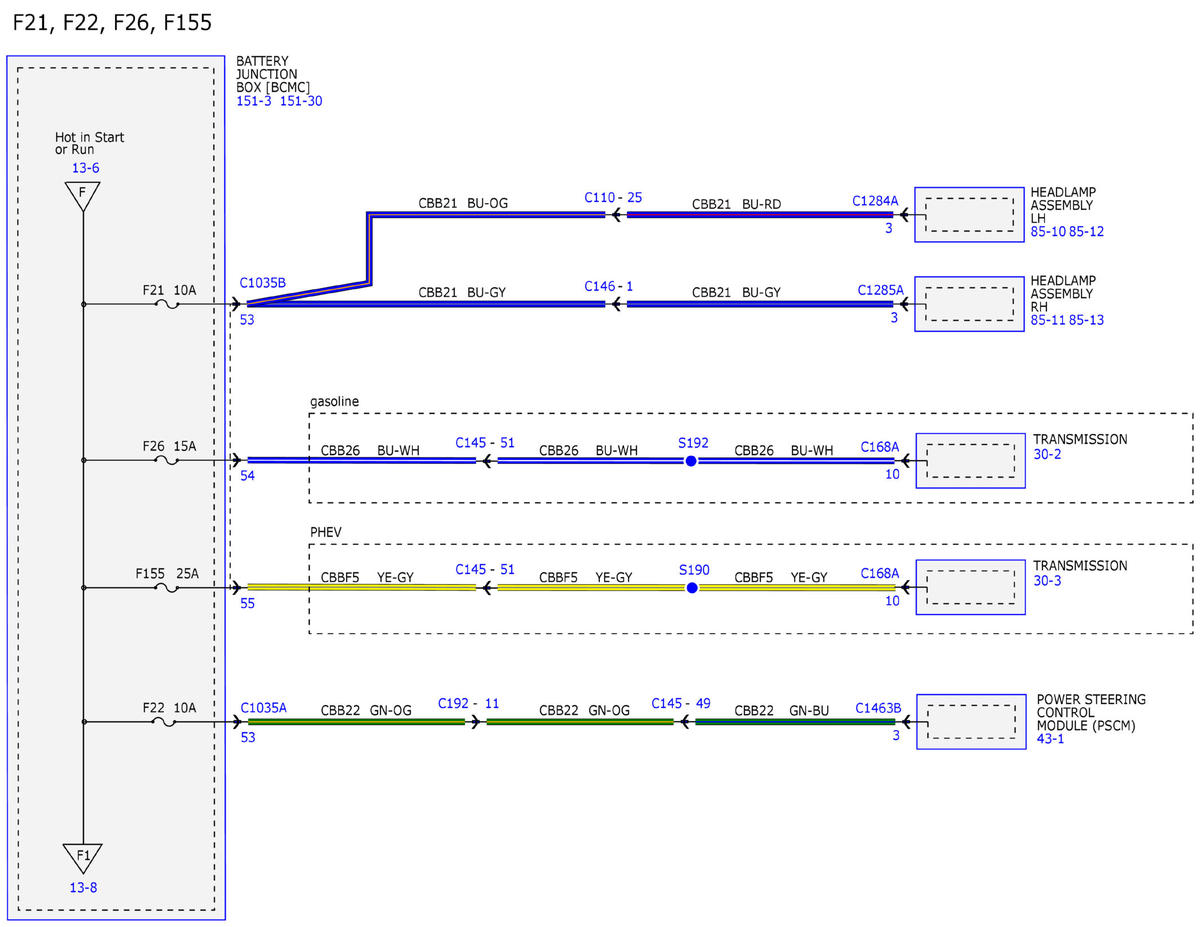The width and height of the screenshot is (1200, 927).
Task: Select the C1463B connector label
Action: coord(878,706)
